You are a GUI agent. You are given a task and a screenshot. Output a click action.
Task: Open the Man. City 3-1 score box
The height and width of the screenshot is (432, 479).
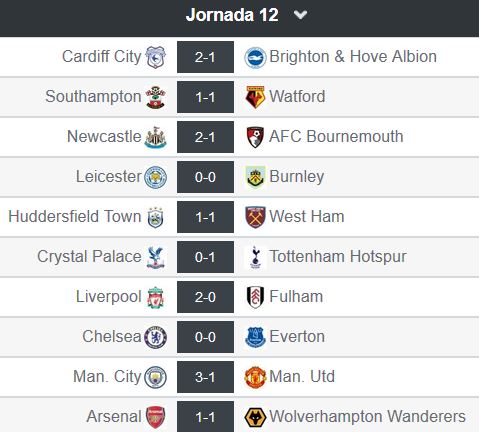(205, 377)
